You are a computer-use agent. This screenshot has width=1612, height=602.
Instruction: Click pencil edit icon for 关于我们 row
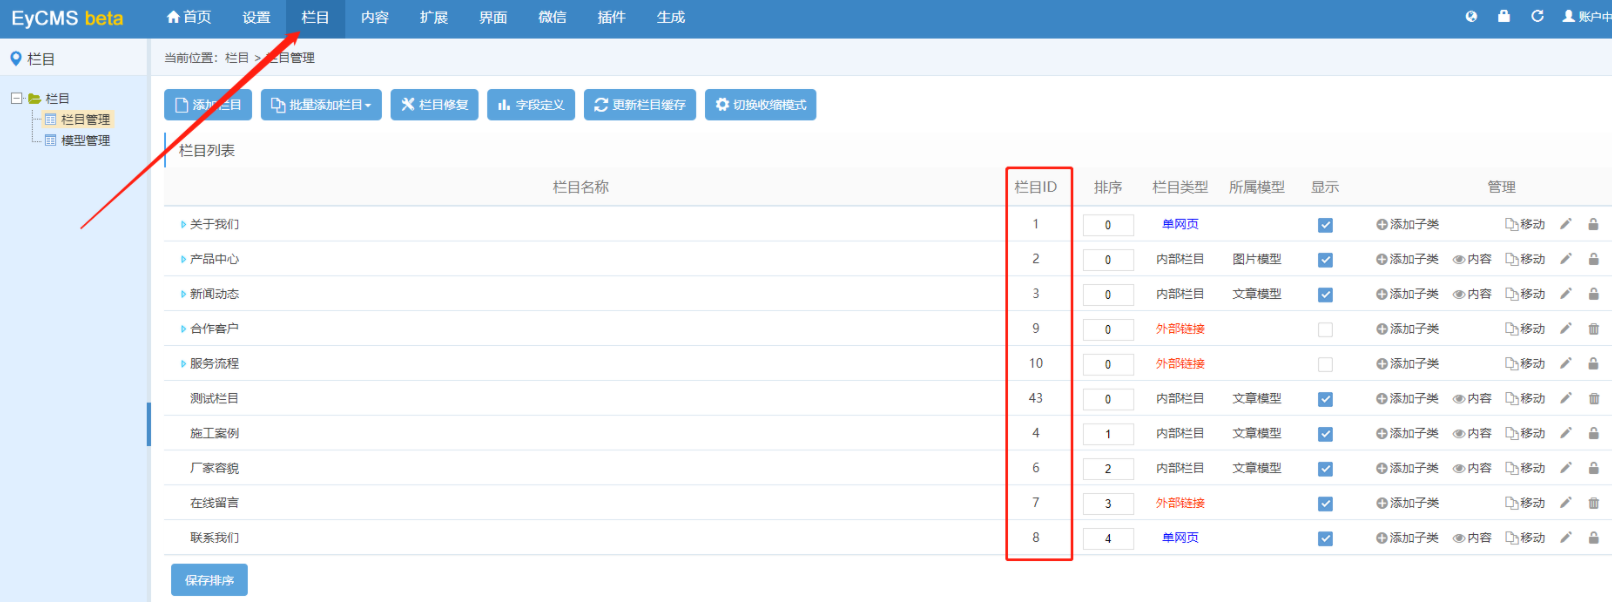click(x=1565, y=224)
